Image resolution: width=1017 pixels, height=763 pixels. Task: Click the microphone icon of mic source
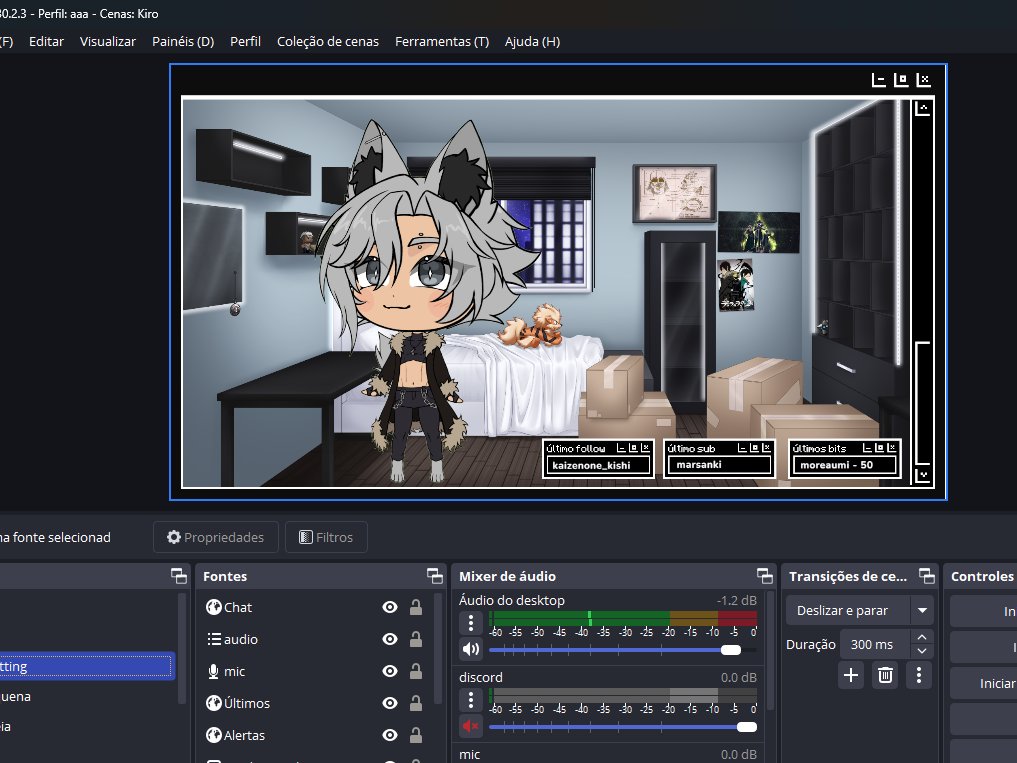coord(213,672)
